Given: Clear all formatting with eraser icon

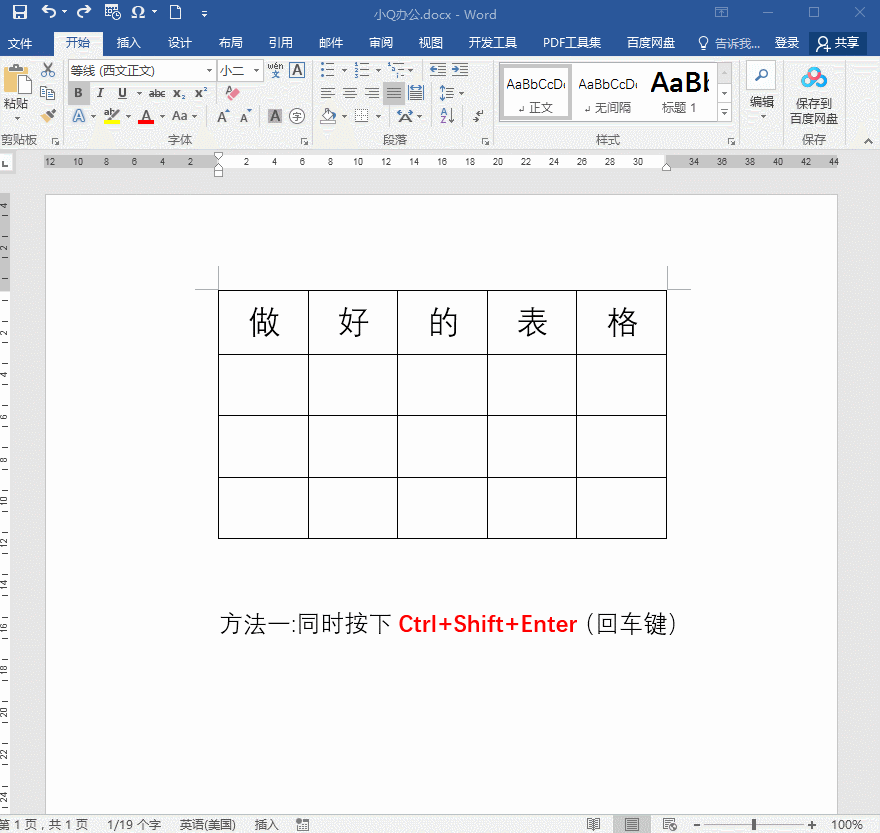Looking at the screenshot, I should pyautogui.click(x=232, y=93).
